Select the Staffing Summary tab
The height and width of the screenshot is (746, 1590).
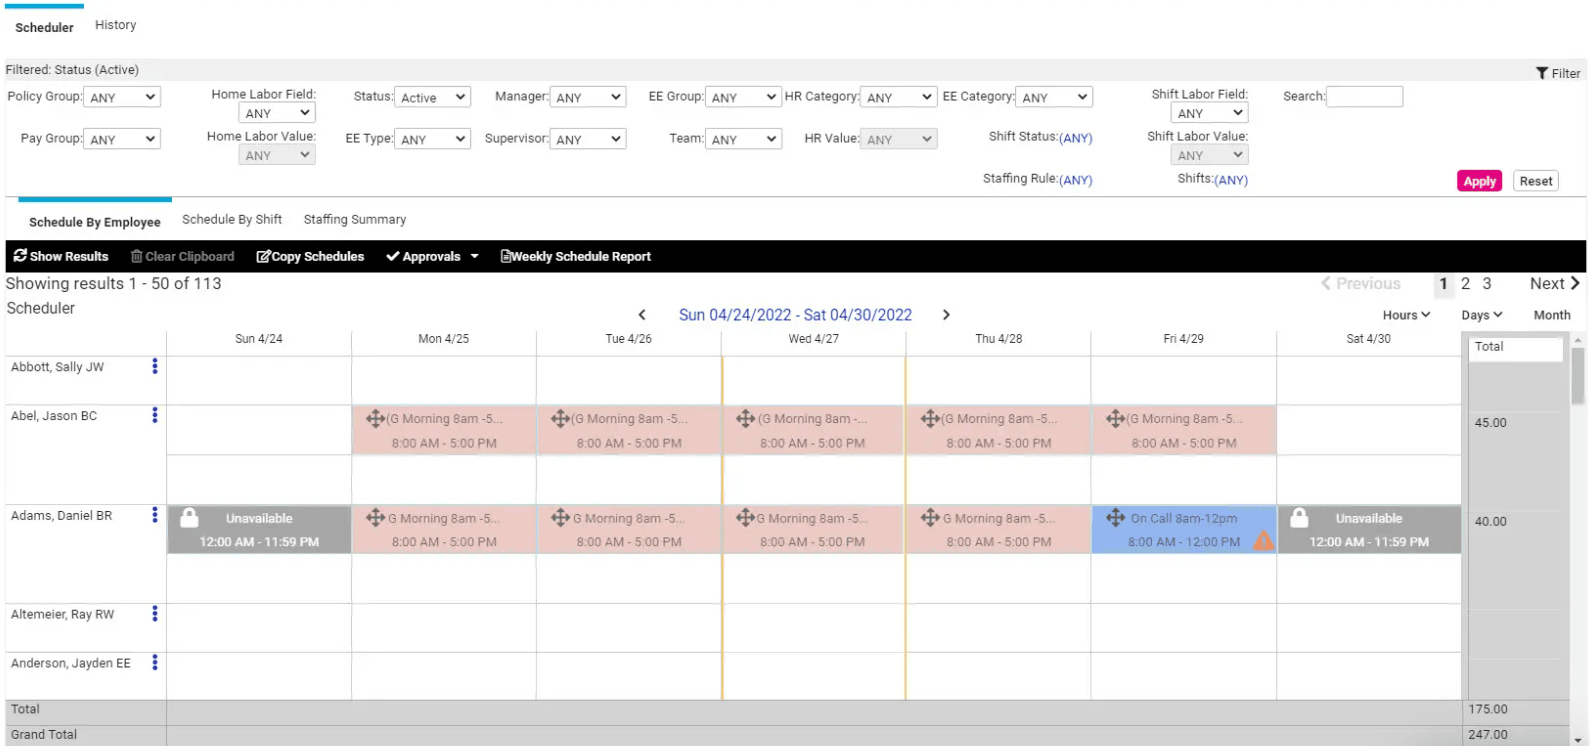point(355,219)
